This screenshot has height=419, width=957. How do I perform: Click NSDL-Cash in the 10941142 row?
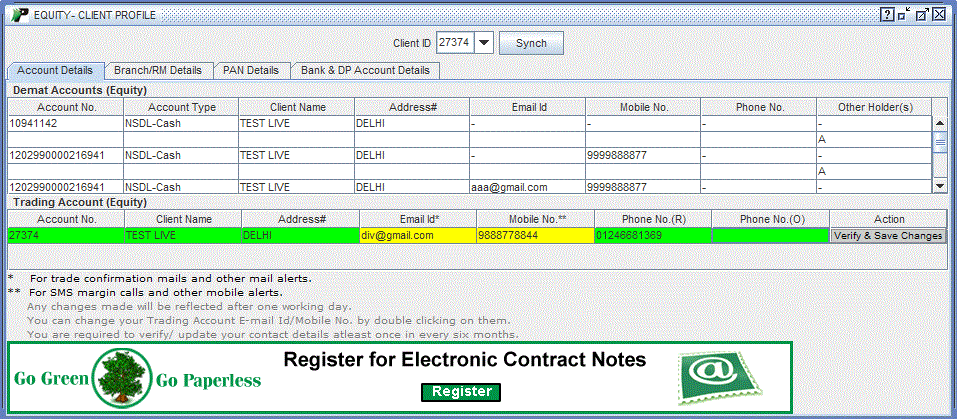click(x=181, y=123)
